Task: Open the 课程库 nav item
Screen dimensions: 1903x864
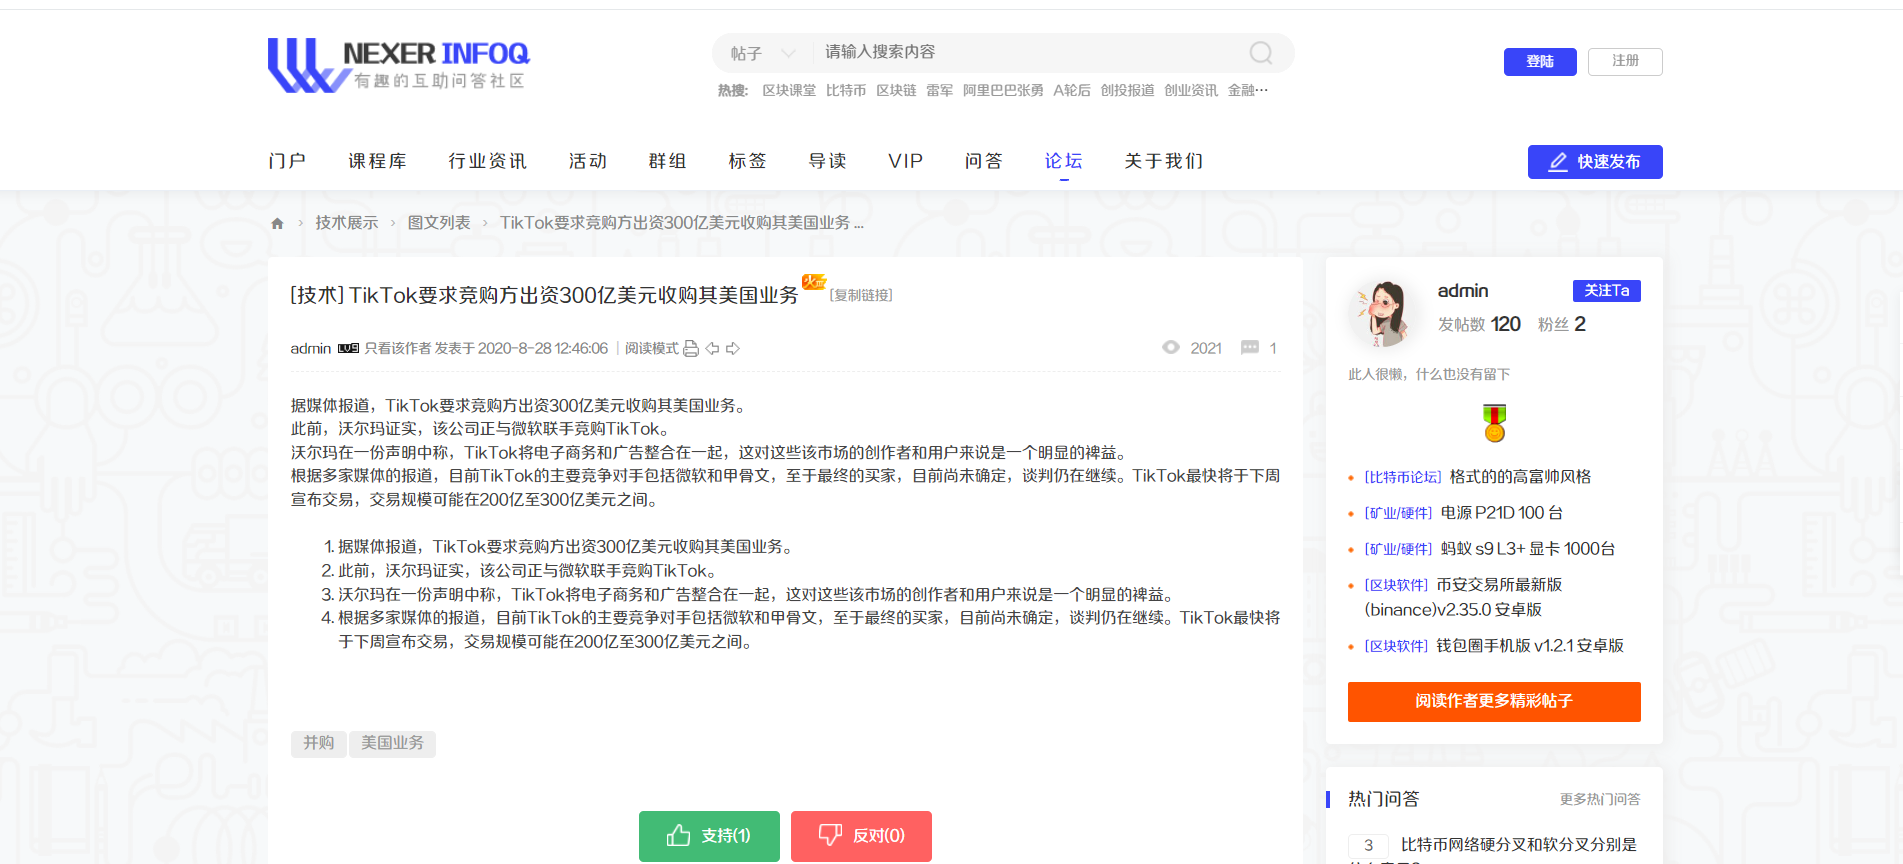Action: click(x=377, y=161)
